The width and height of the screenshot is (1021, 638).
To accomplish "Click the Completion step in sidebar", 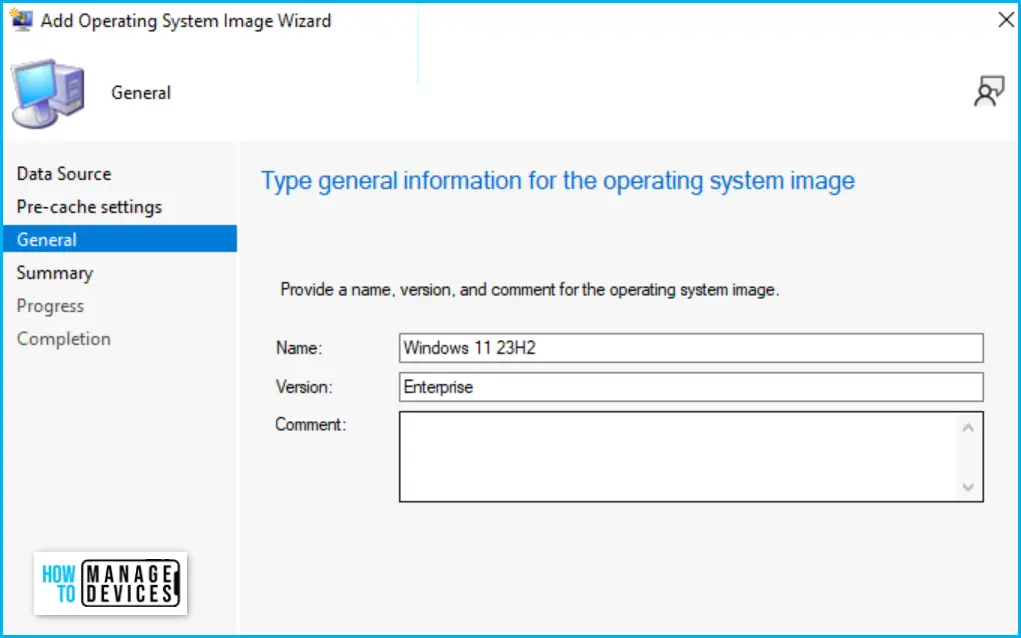I will pyautogui.click(x=63, y=339).
